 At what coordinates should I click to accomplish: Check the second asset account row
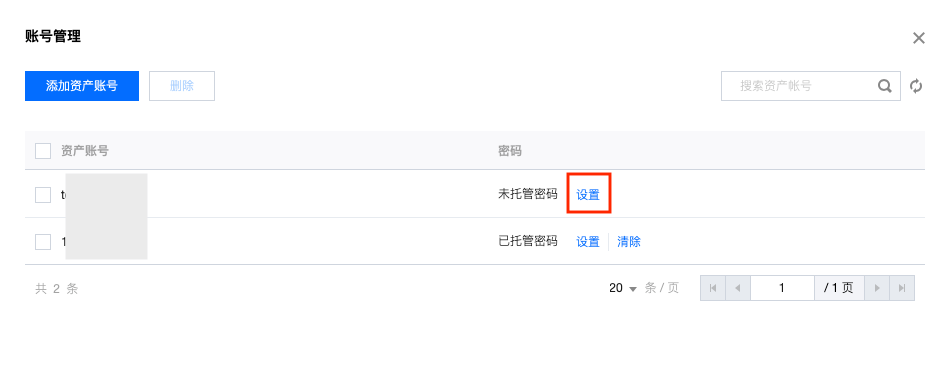(x=43, y=242)
